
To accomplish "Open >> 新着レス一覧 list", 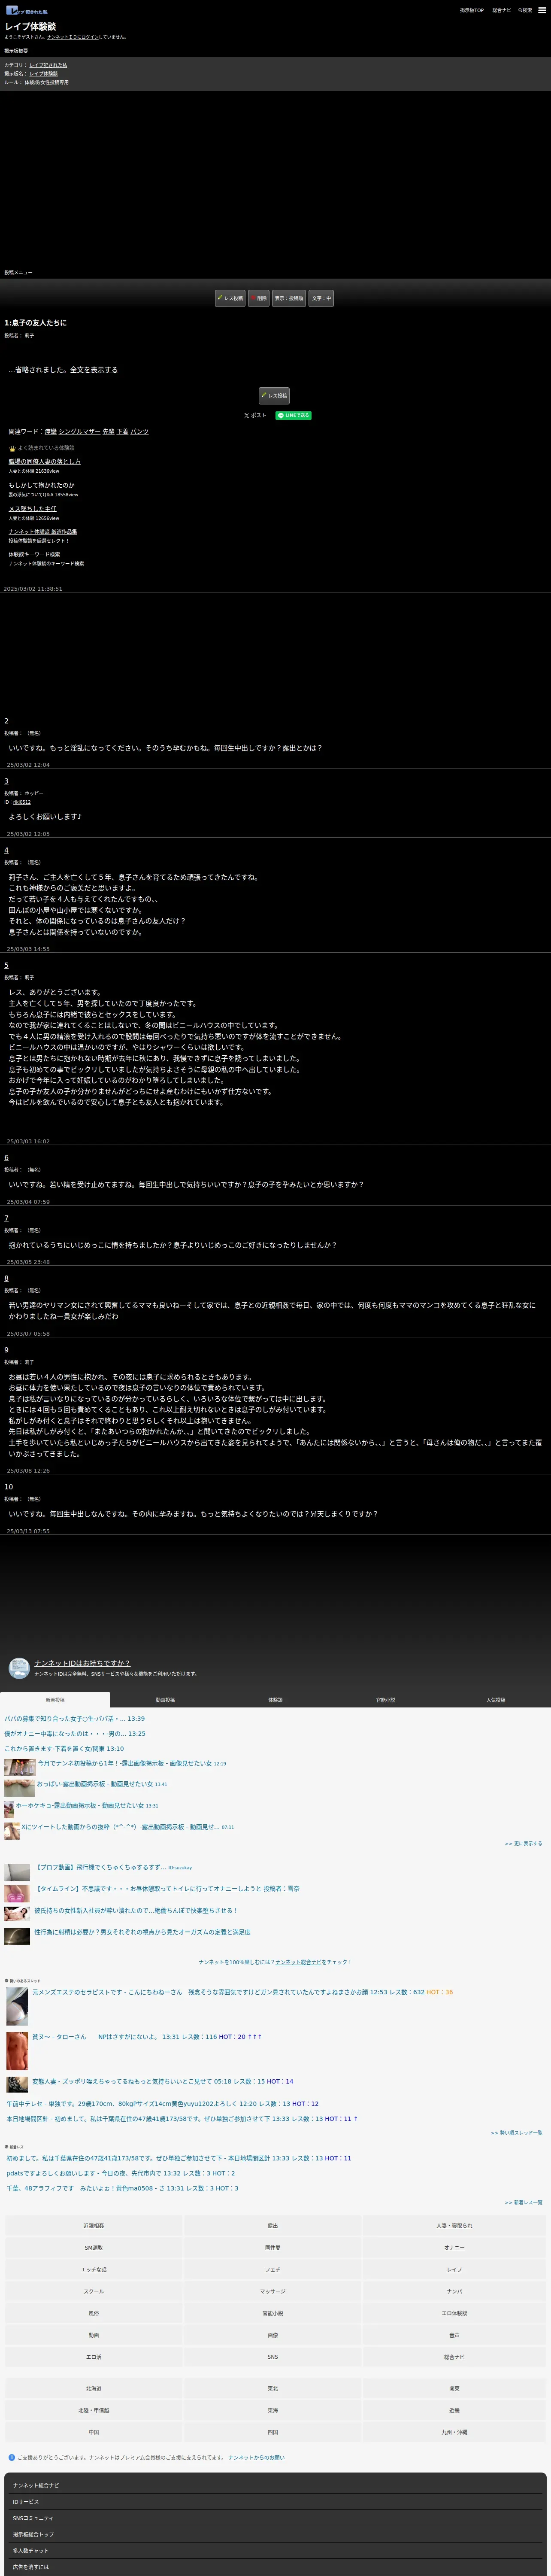I will (x=523, y=2202).
